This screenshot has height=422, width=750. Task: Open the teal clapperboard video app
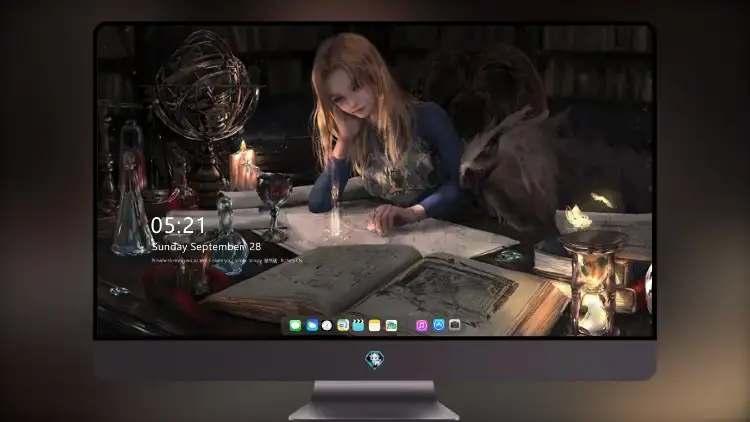[358, 326]
